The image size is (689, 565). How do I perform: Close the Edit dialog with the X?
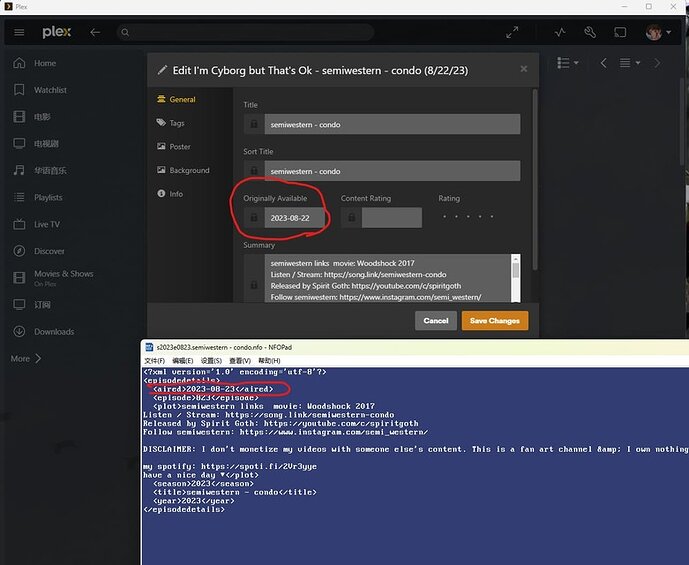(523, 69)
